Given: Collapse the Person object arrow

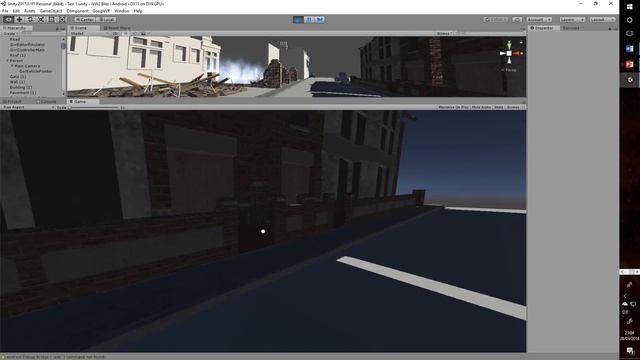Looking at the screenshot, I should click(x=7, y=60).
